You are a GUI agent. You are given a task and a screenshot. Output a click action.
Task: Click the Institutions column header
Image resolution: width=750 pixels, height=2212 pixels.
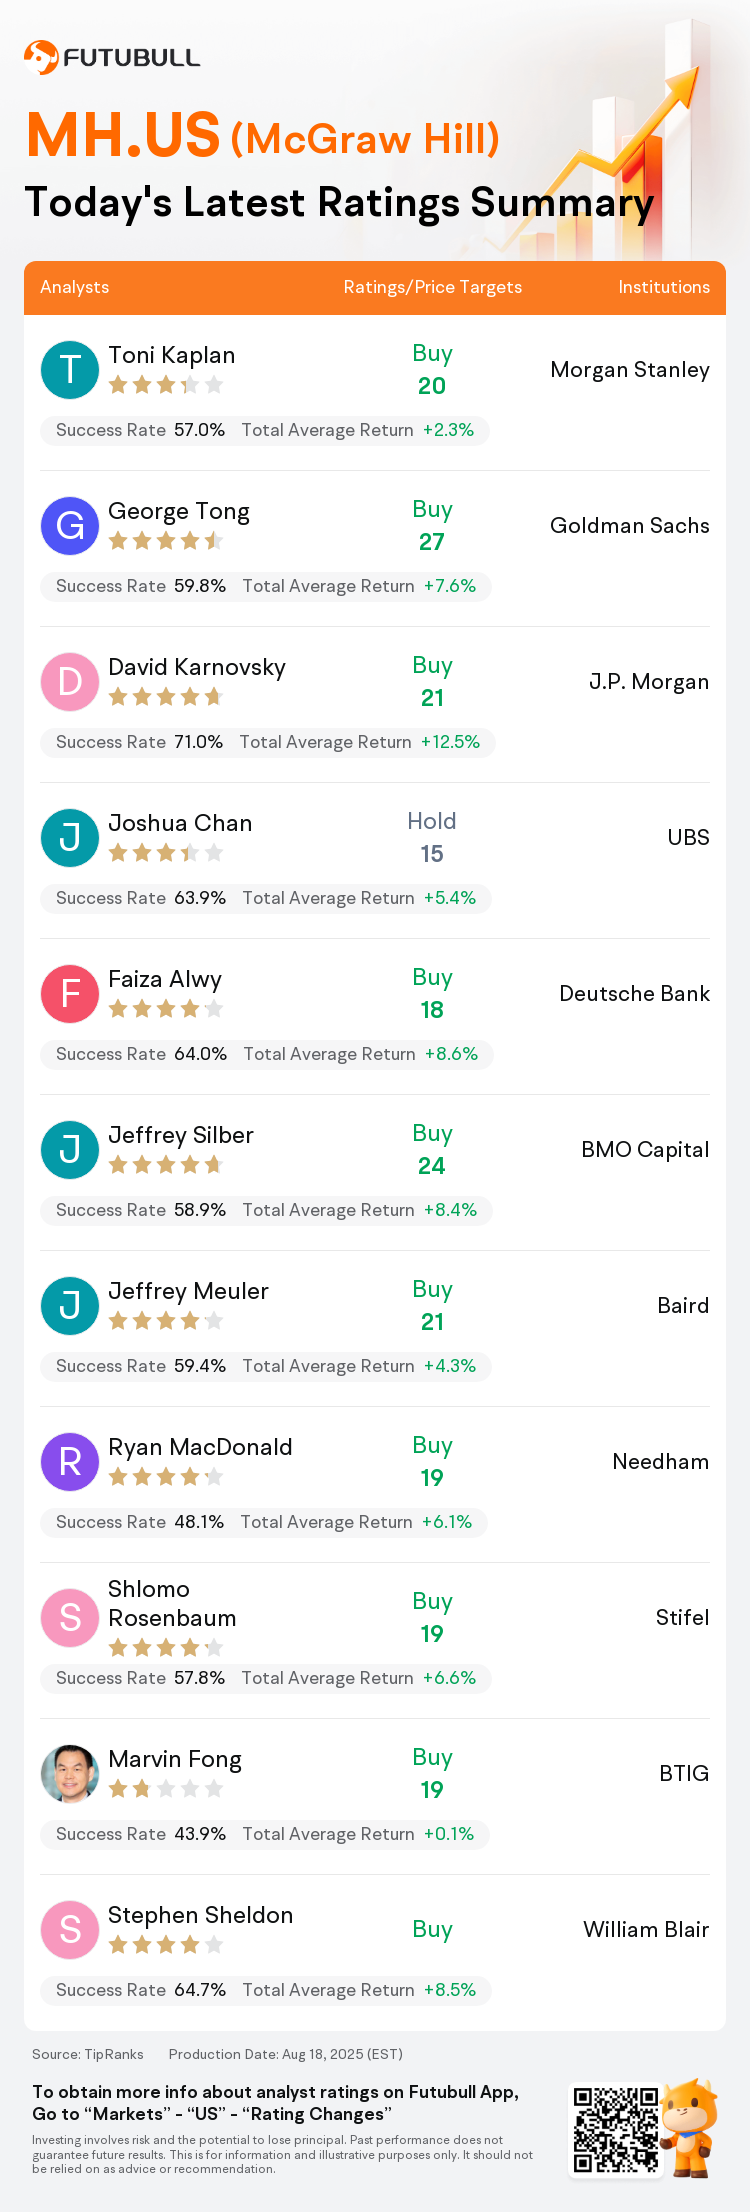tap(664, 287)
